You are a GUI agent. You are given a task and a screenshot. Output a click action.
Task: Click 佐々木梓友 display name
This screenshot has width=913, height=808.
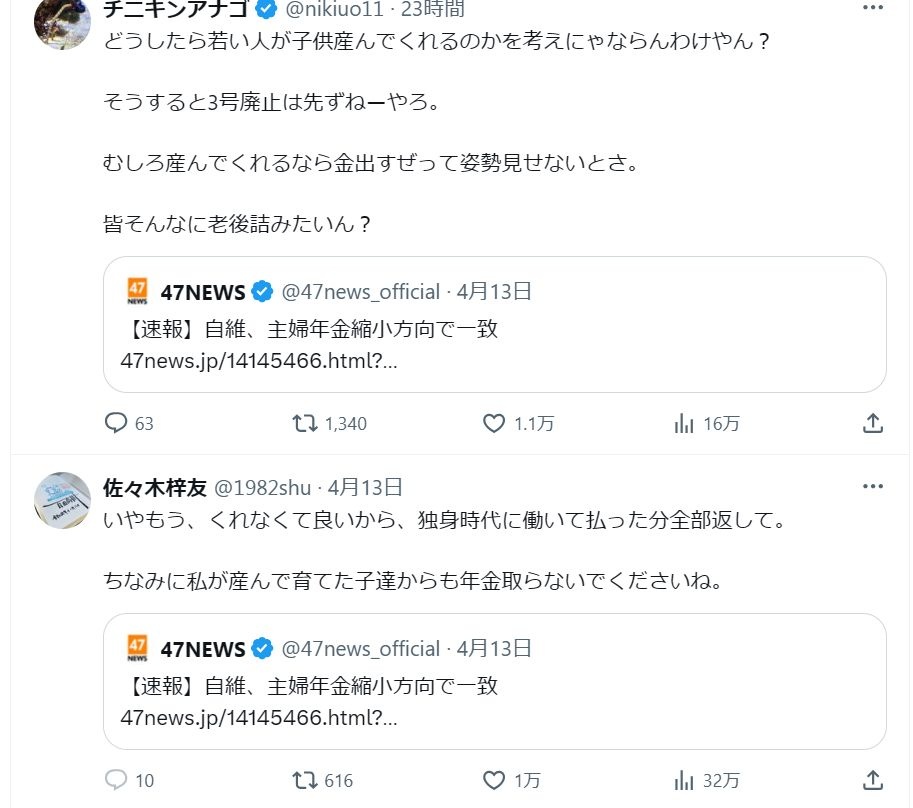[155, 487]
